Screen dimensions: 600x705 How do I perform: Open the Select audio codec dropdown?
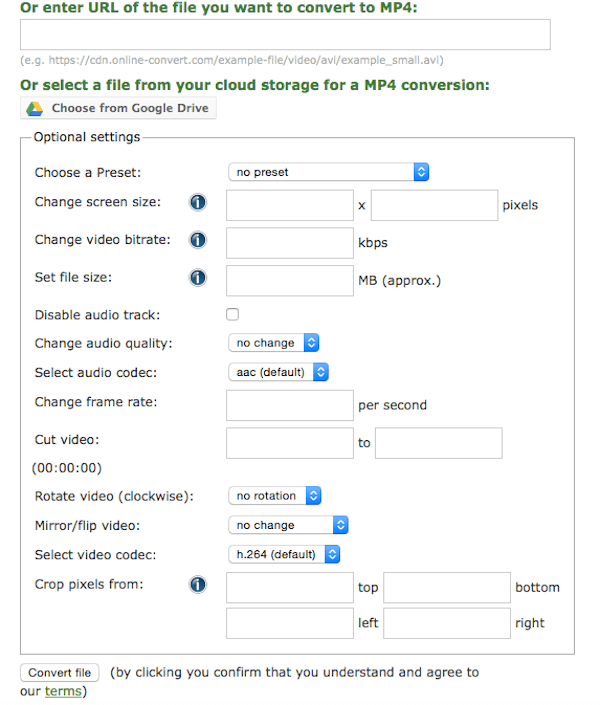tap(278, 372)
